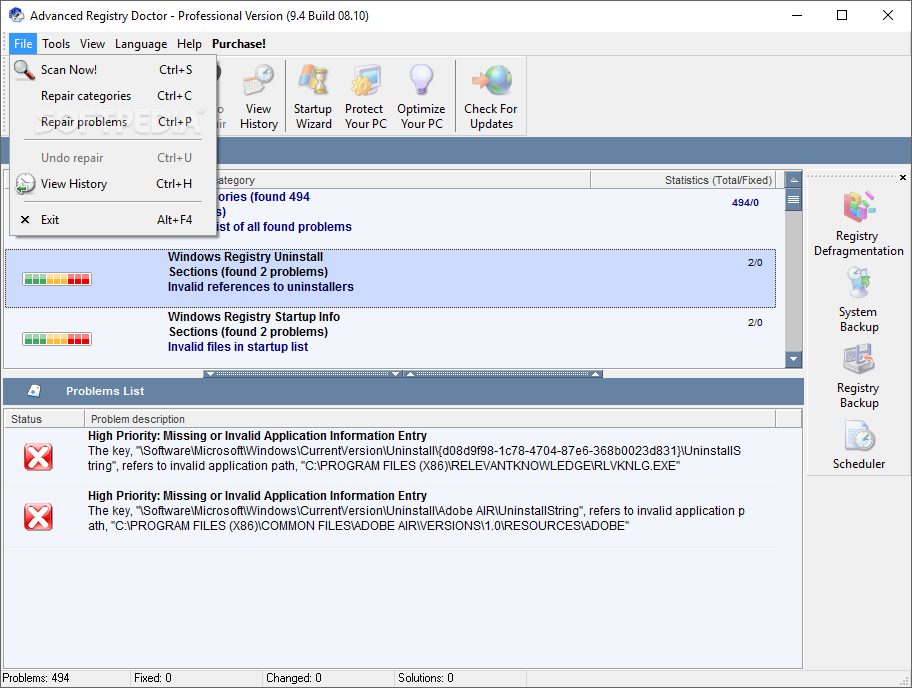Image resolution: width=912 pixels, height=688 pixels.
Task: Open the Tools menu
Action: [x=56, y=44]
